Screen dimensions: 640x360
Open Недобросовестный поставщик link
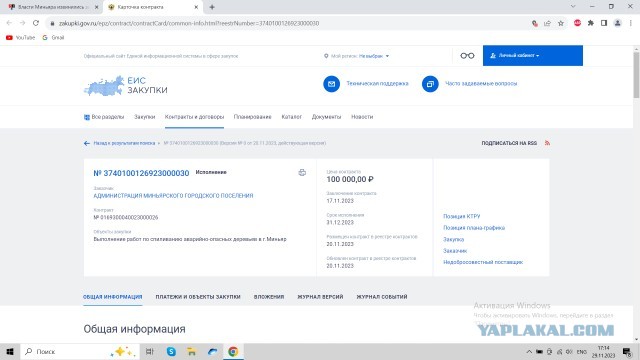483,262
